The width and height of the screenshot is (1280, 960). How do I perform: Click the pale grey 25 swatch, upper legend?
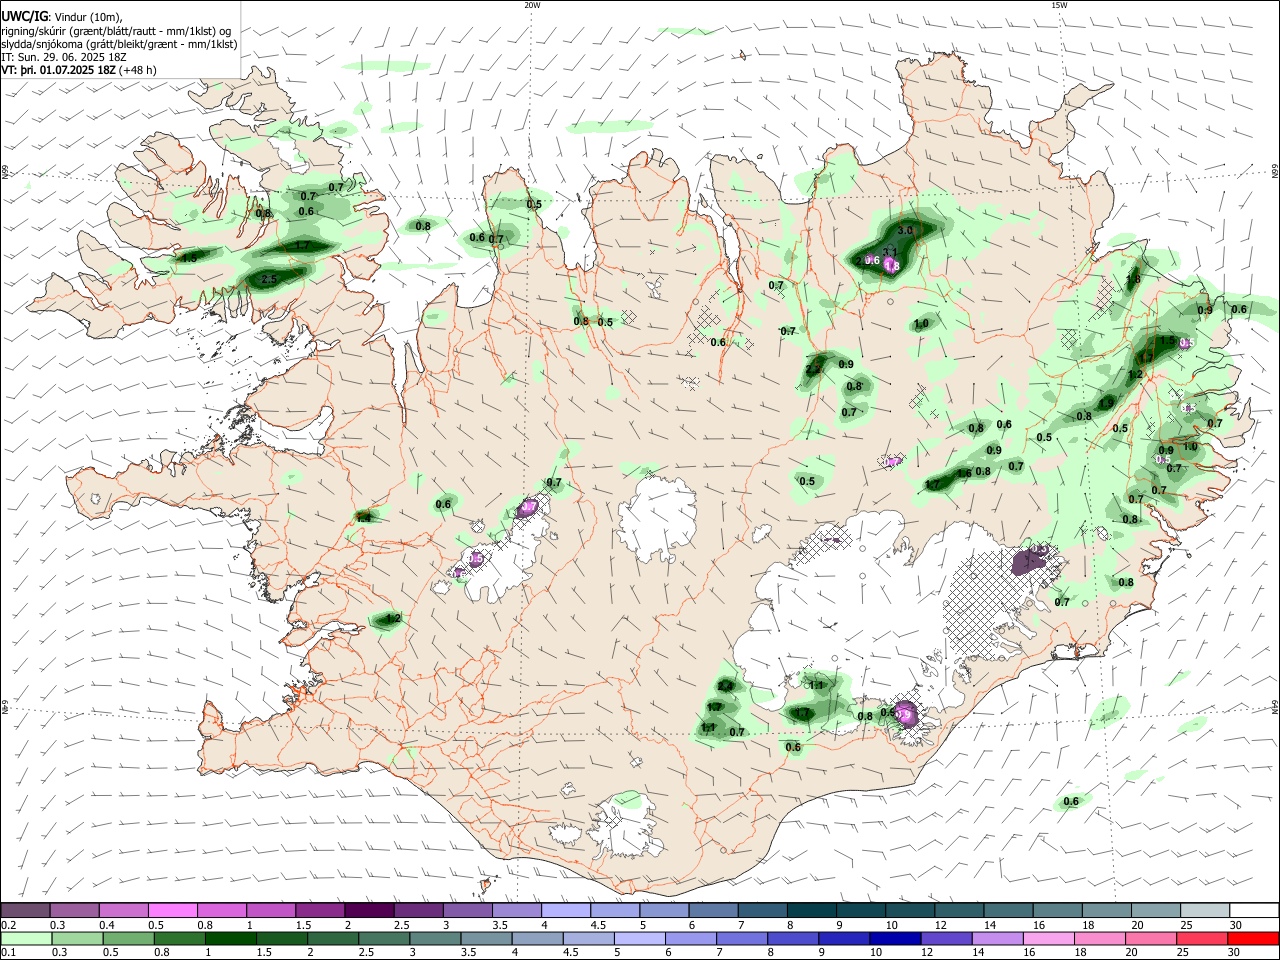(1205, 910)
